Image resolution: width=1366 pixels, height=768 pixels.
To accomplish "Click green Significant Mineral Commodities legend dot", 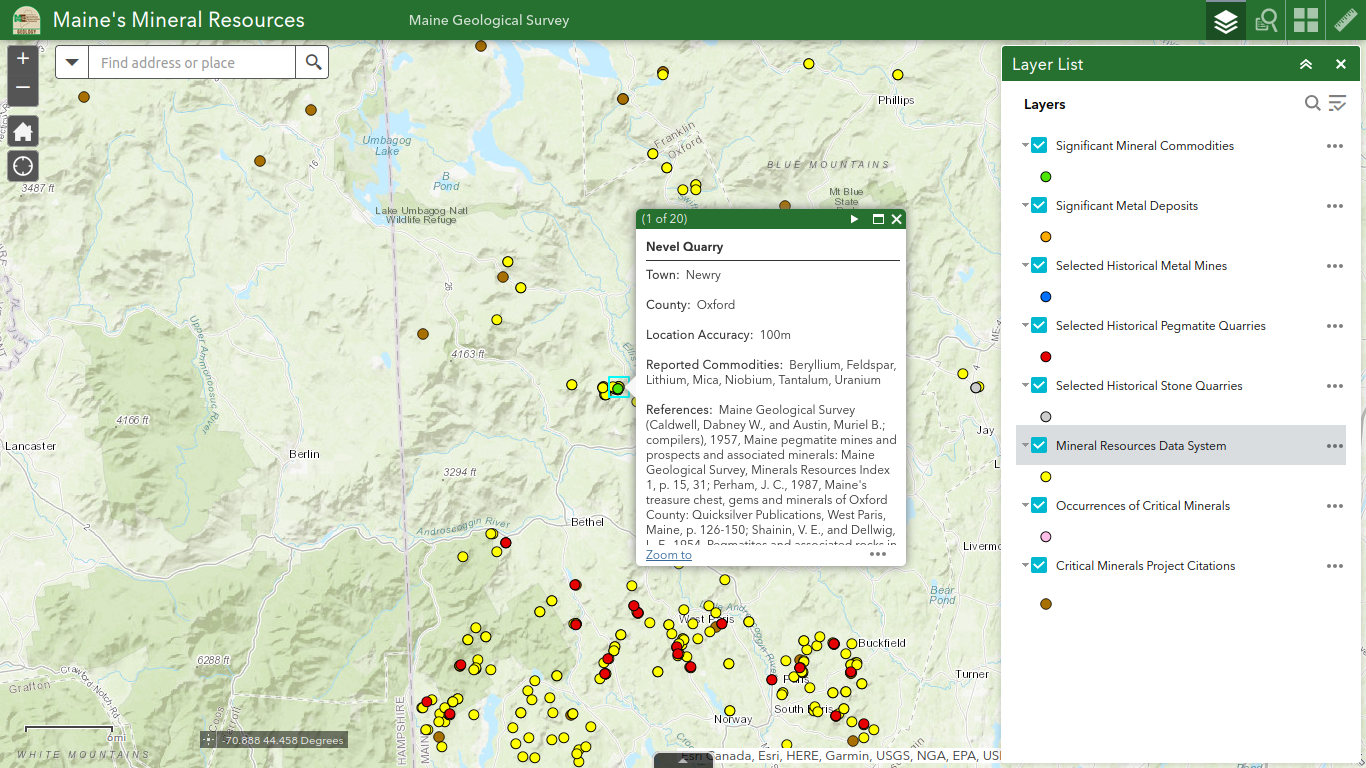I will 1046,177.
